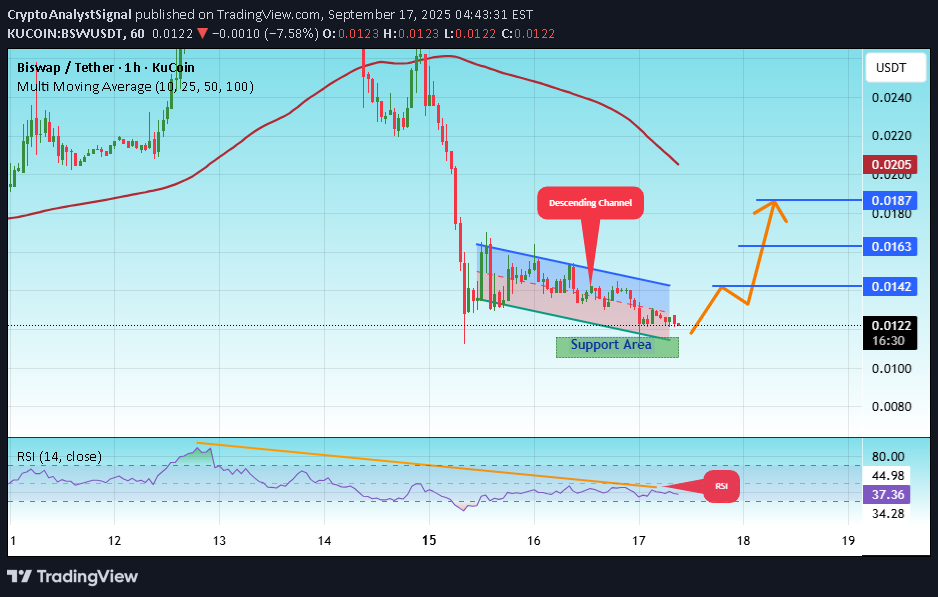This screenshot has width=938, height=597.
Task: Click the 0.0220 price axis label
Action: click(891, 136)
